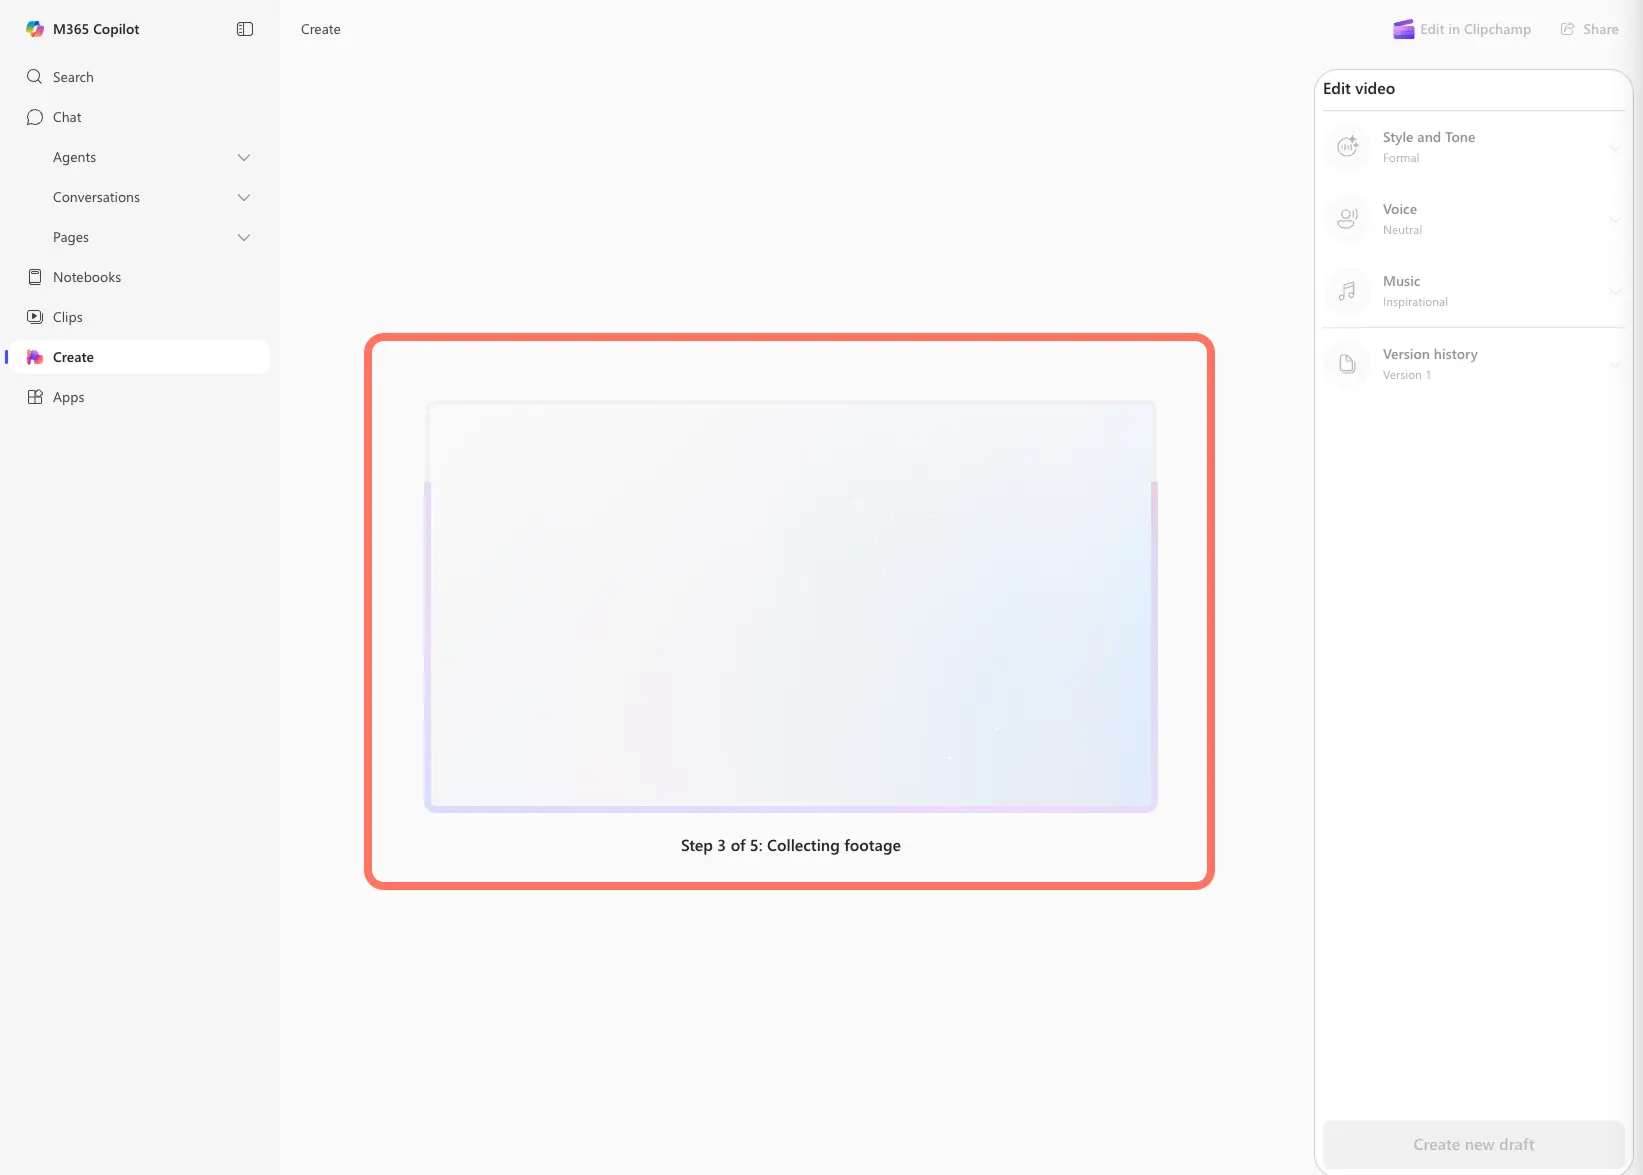Image resolution: width=1643 pixels, height=1175 pixels.
Task: Click the video preview loading thumbnail
Action: click(x=791, y=607)
